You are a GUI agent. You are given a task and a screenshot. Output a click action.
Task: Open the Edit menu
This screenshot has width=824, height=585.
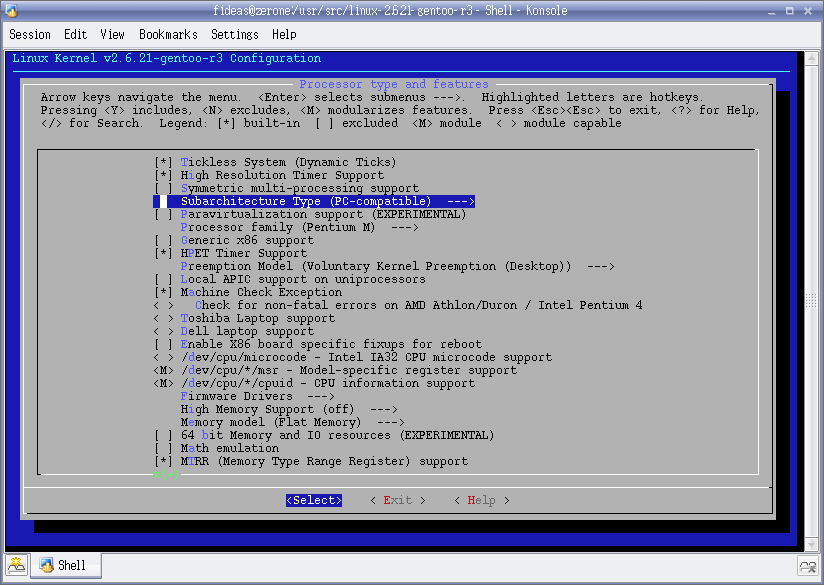tap(75, 35)
